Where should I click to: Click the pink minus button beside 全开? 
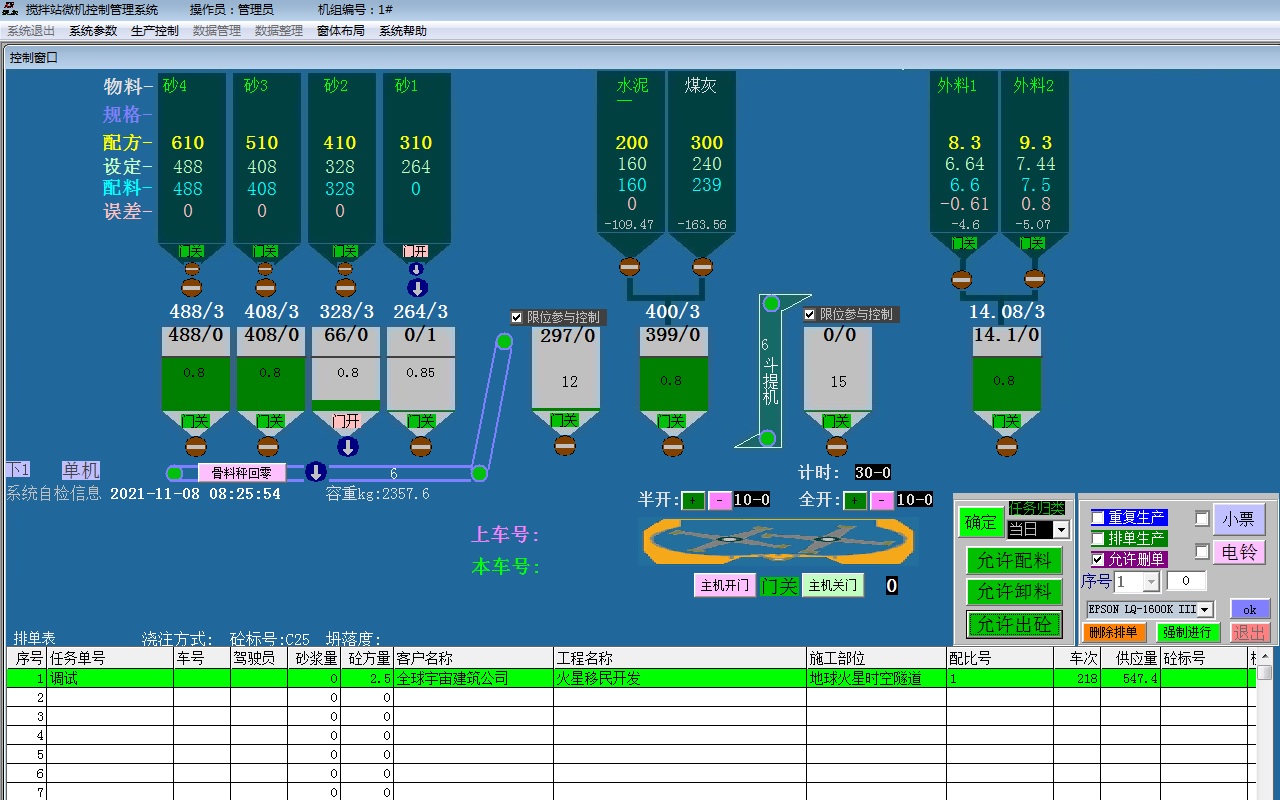coord(882,500)
